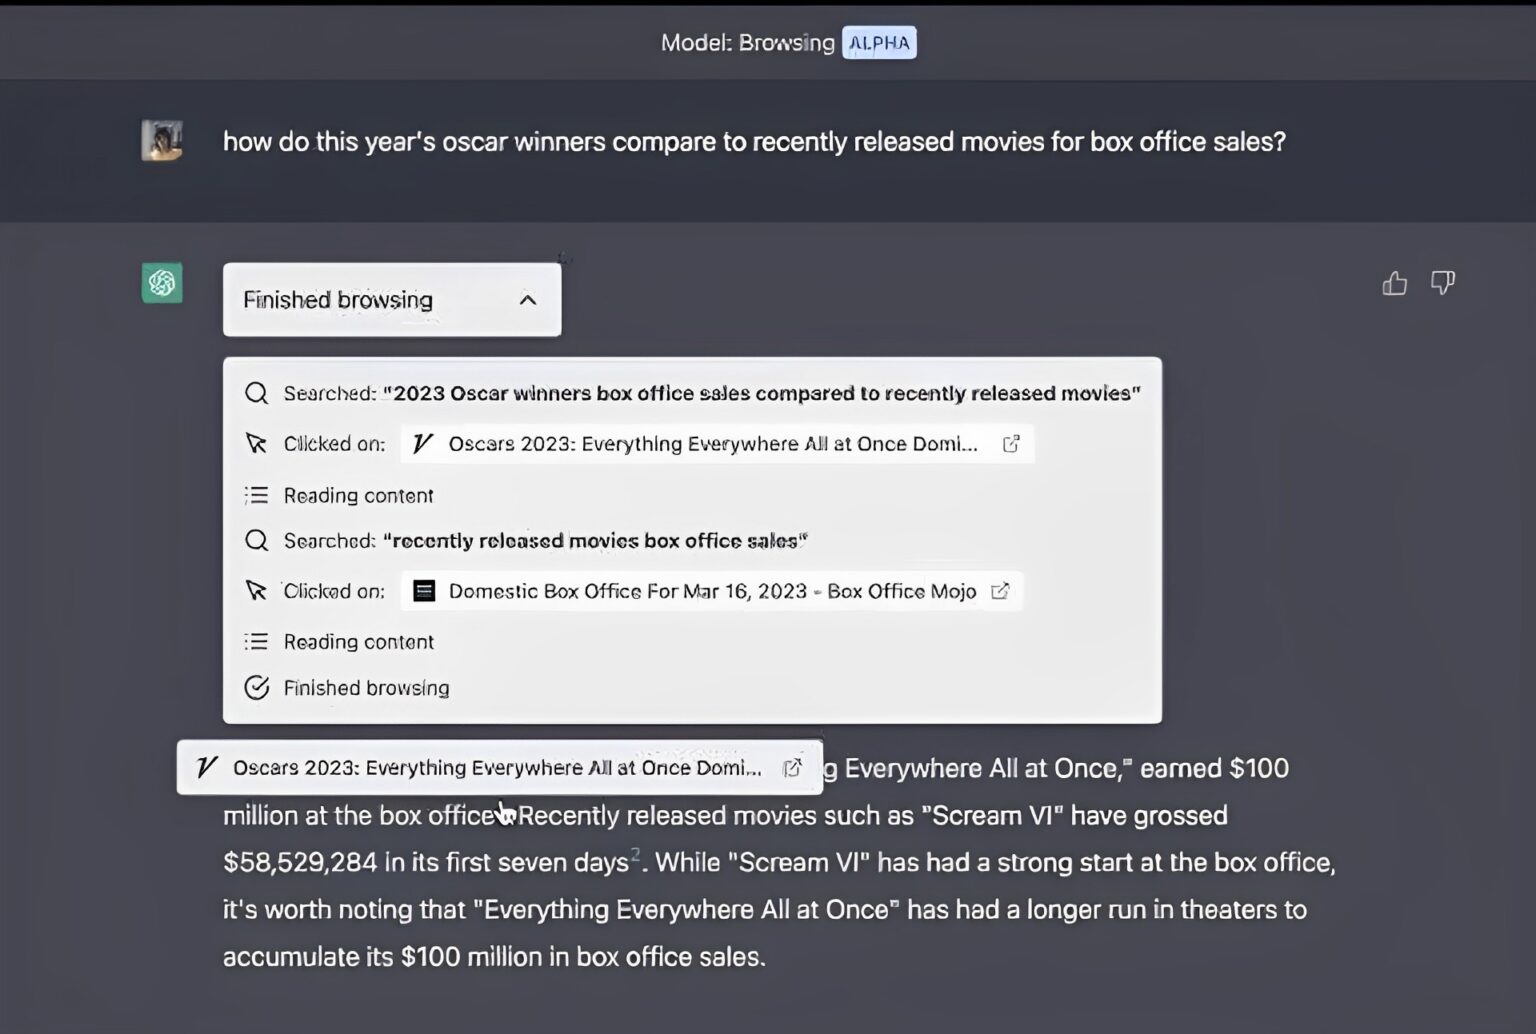
Task: Click the cursor icon next to 'Clicked on'
Action: pos(257,443)
